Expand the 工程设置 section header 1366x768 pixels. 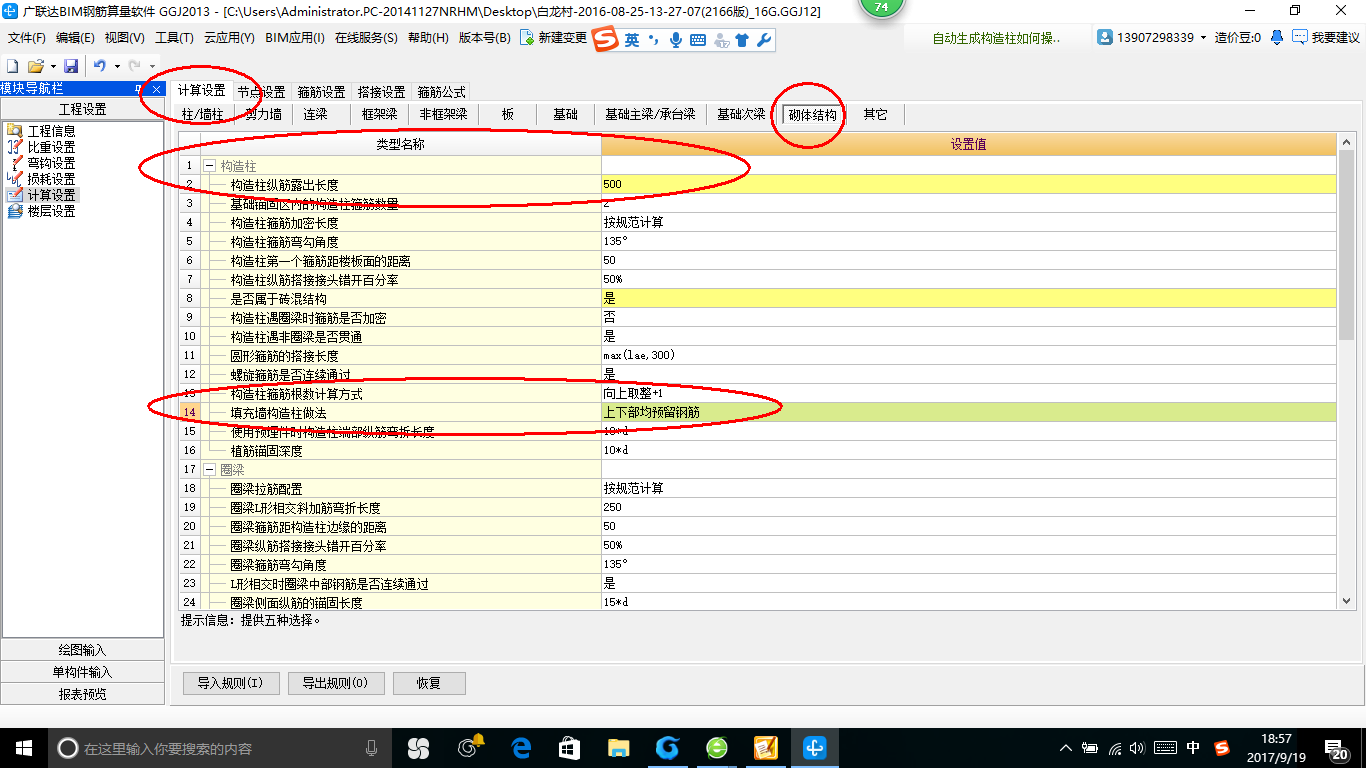tap(82, 110)
